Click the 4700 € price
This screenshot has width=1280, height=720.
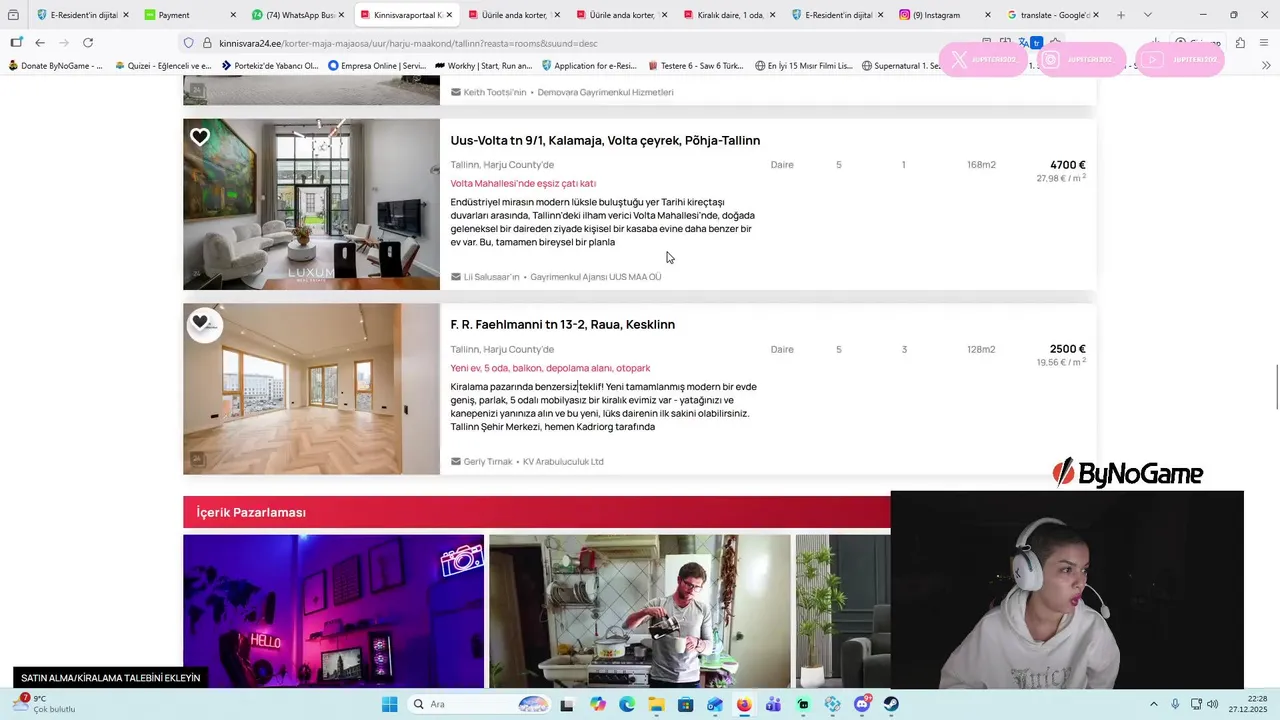point(1067,165)
